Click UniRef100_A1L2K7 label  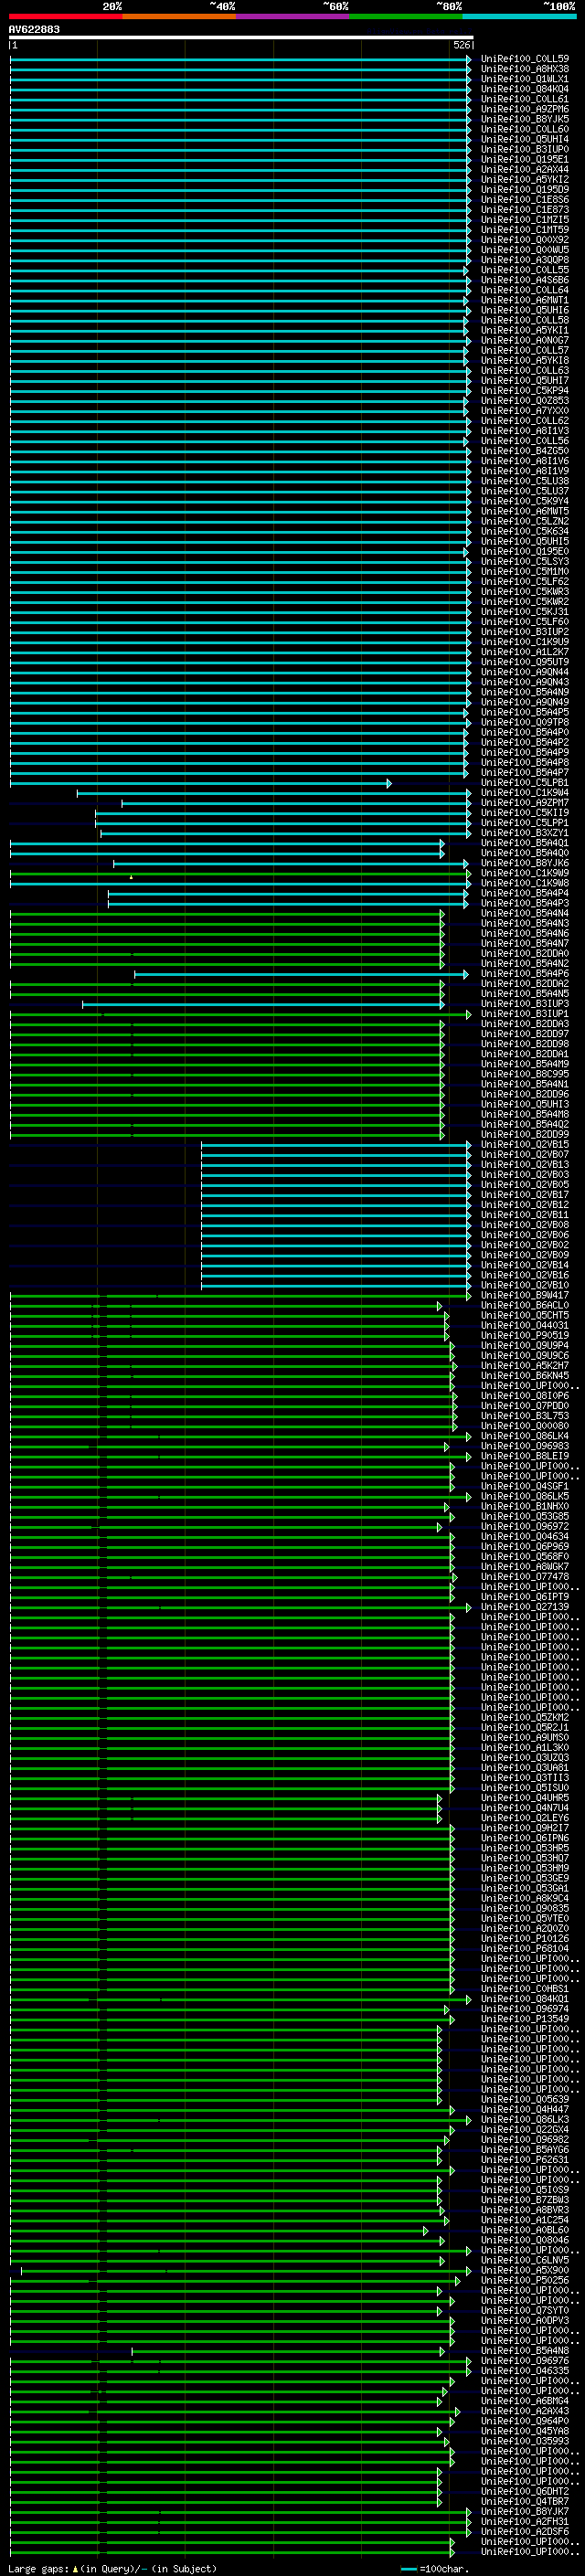pos(525,652)
